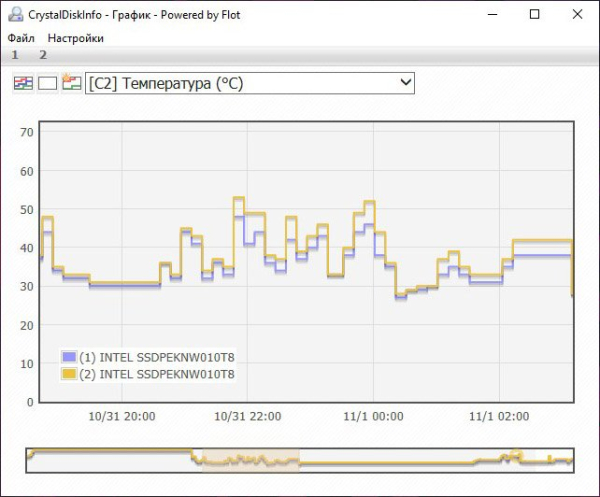The width and height of the screenshot is (600, 497).
Task: Click the y-axis value 0
Action: tap(30, 402)
